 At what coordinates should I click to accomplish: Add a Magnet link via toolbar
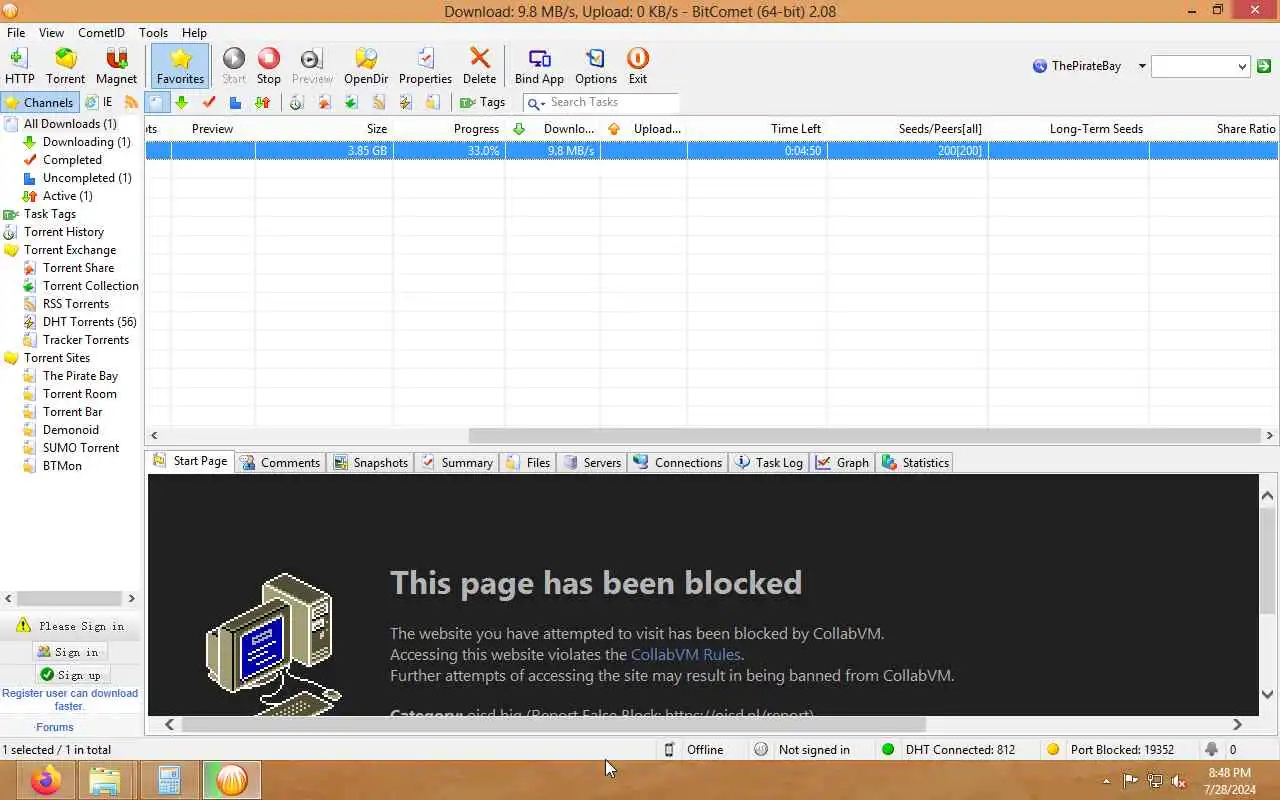pos(116,66)
